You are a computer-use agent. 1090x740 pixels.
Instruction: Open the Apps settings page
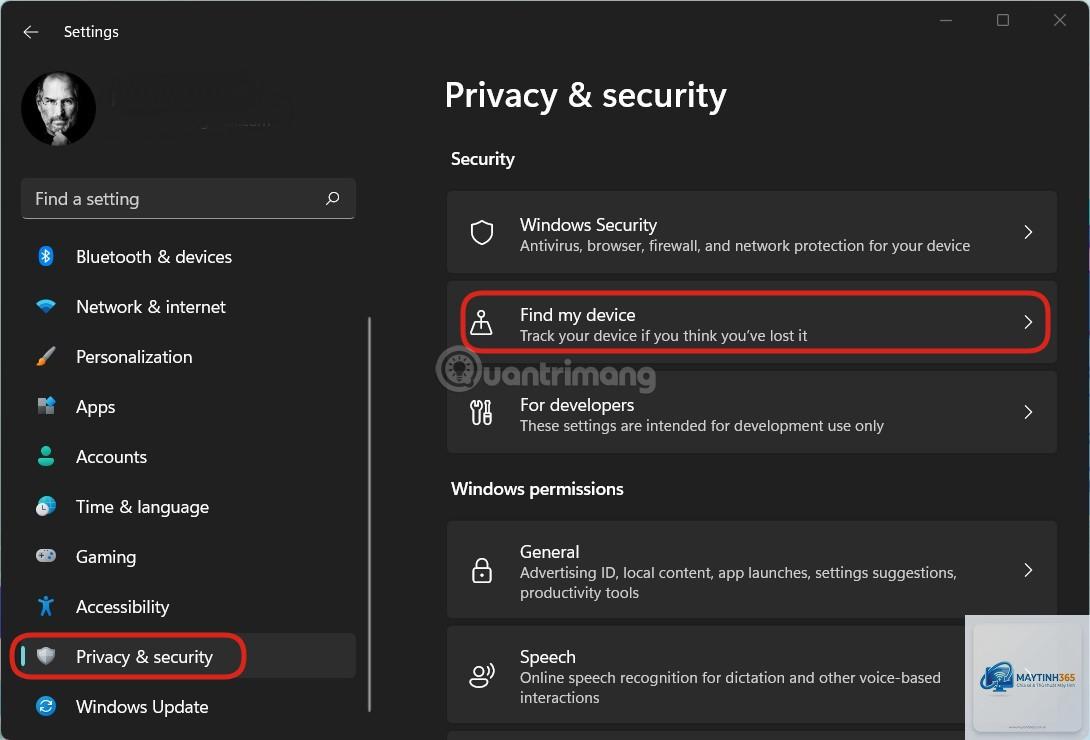(x=188, y=406)
